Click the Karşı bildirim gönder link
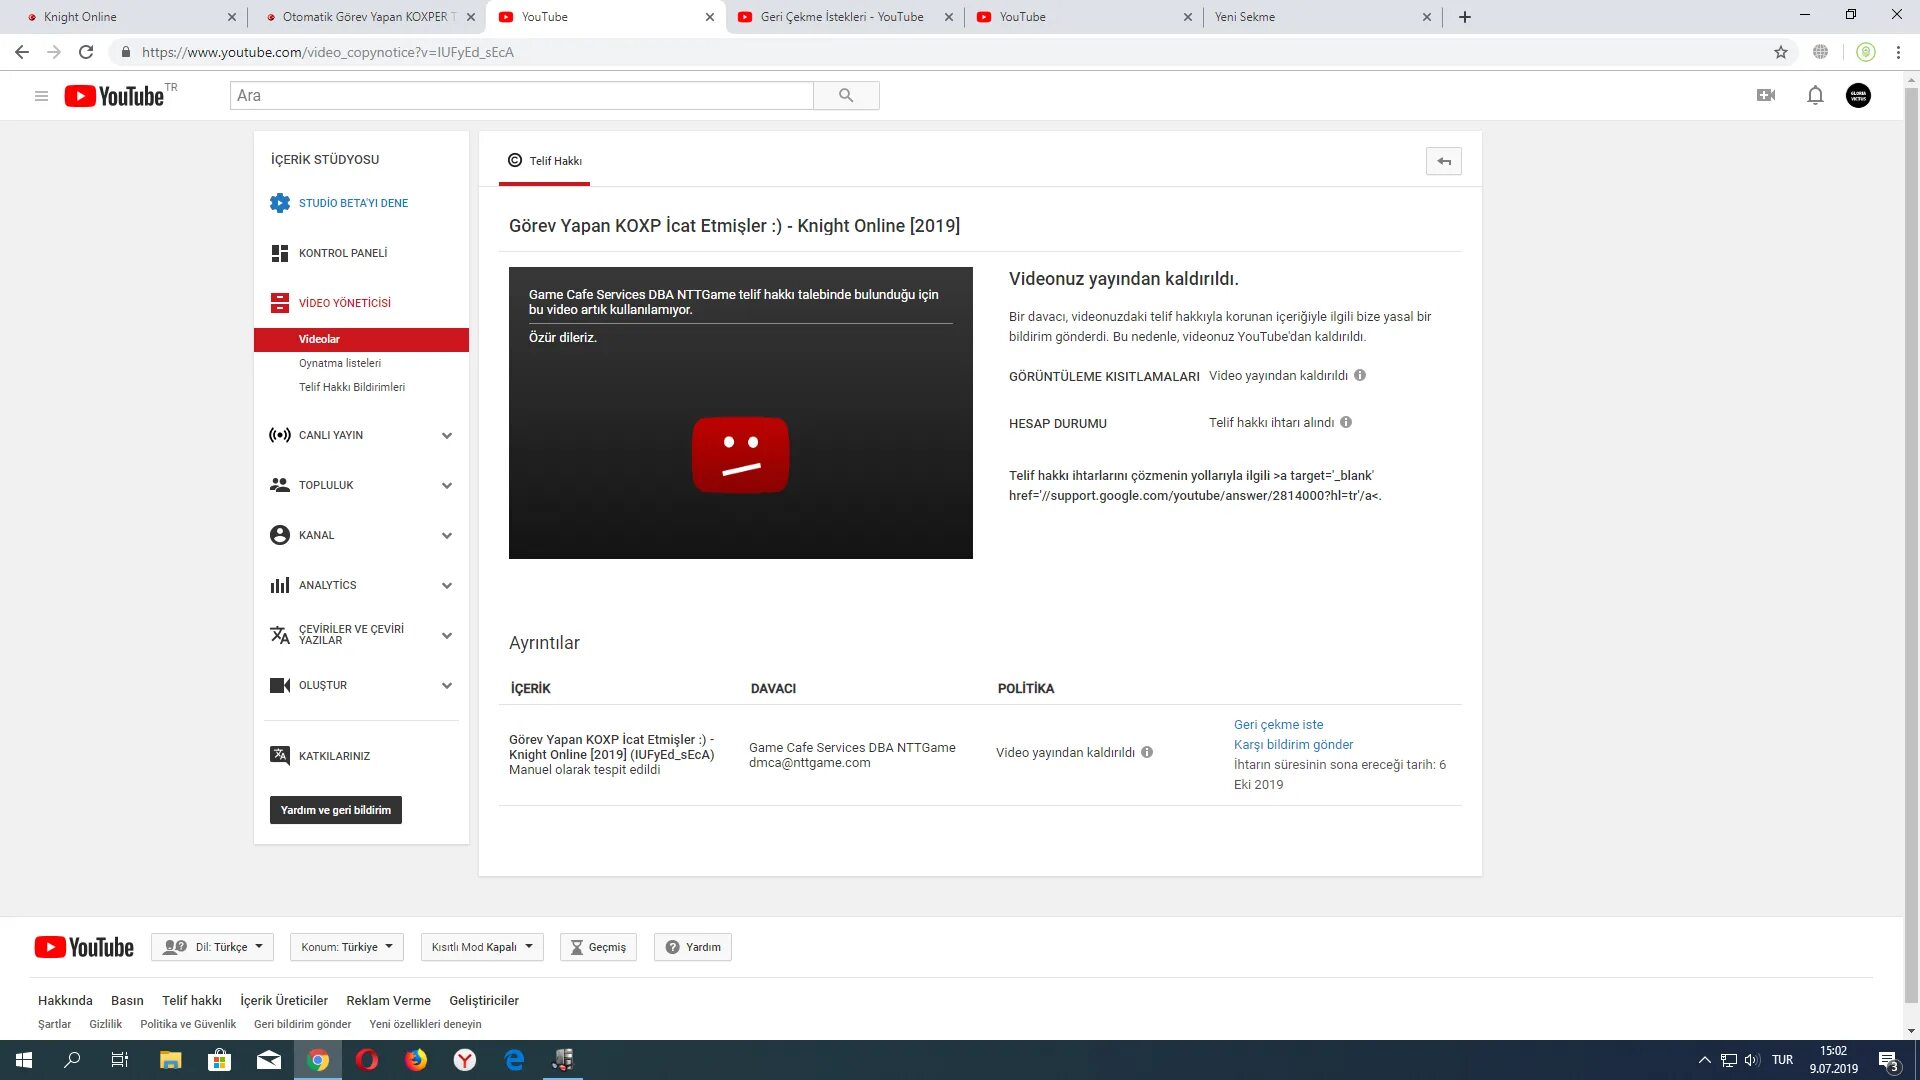1920x1080 pixels. pos(1294,744)
